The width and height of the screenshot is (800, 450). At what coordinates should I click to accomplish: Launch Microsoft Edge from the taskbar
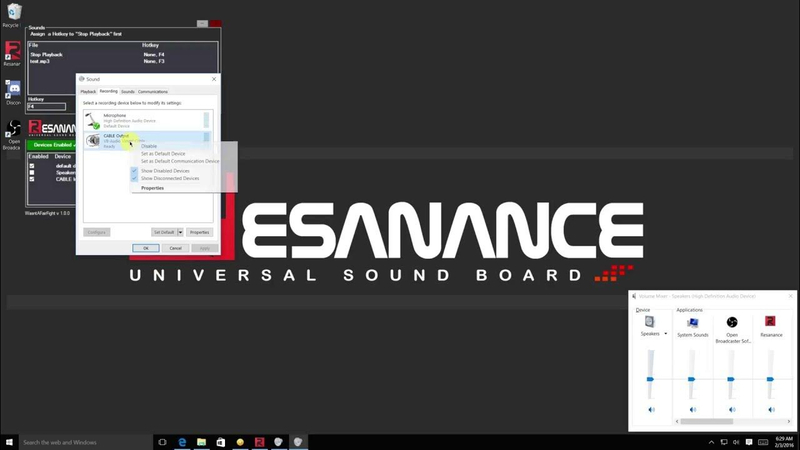182,442
